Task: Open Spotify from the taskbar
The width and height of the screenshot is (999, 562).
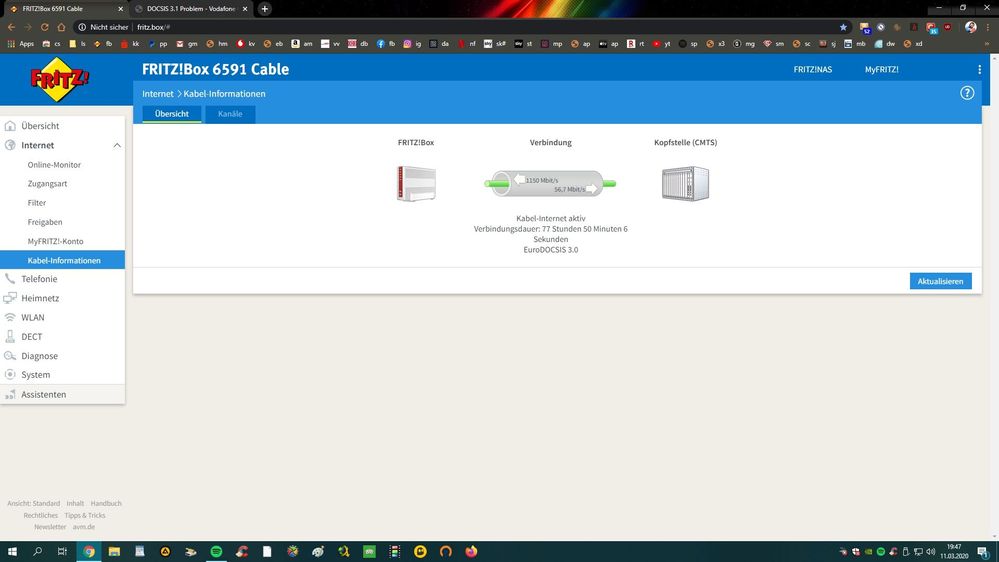Action: click(216, 551)
